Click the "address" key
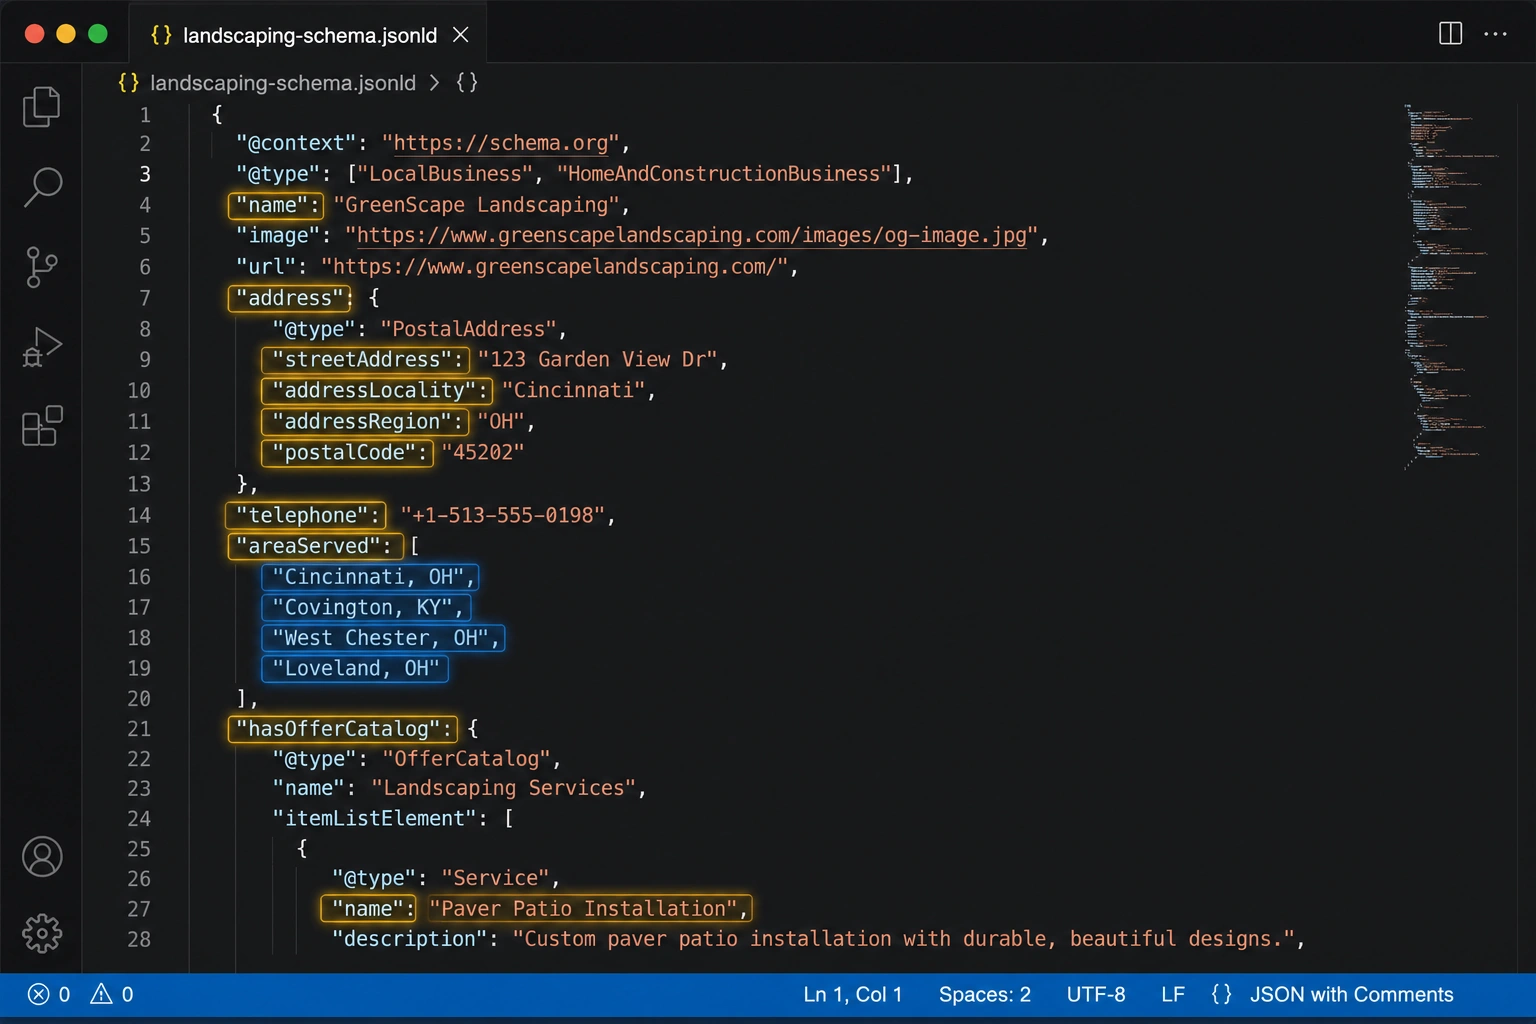Screen dimensions: 1536x1024 pyautogui.click(x=290, y=298)
